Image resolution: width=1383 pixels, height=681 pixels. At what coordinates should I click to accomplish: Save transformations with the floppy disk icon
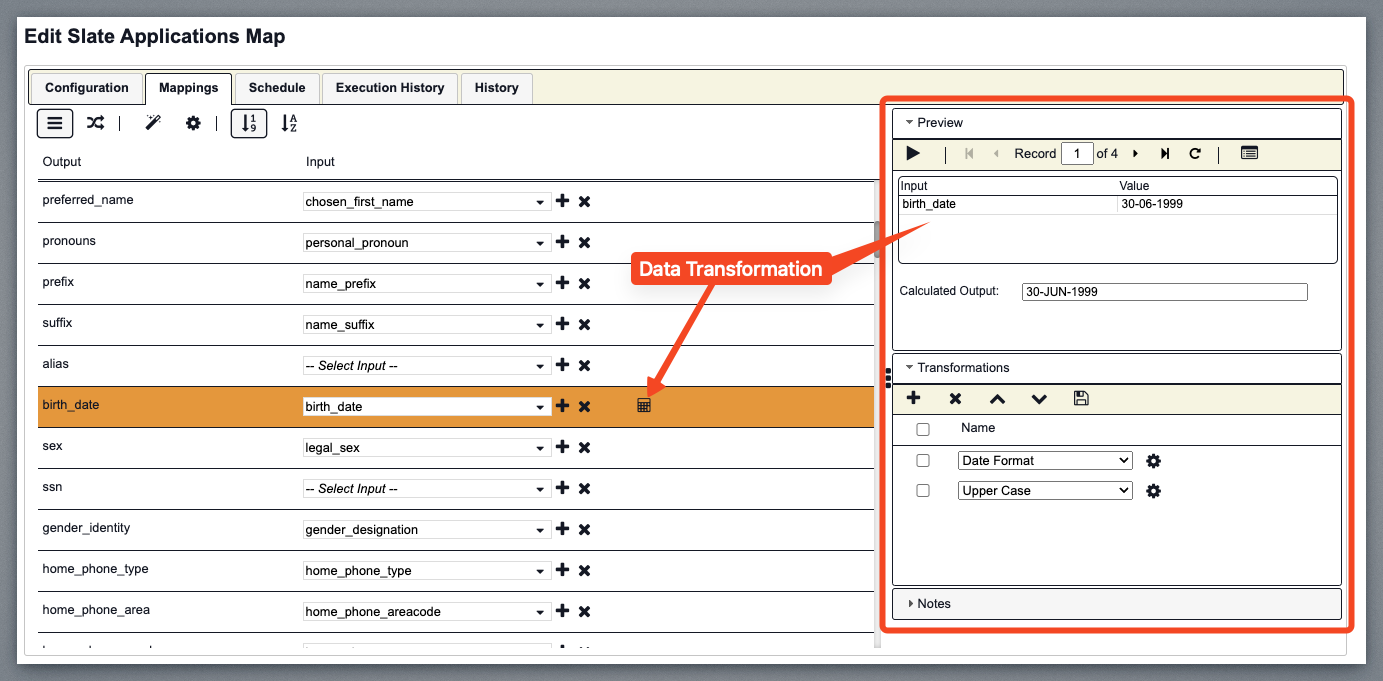coord(1081,398)
